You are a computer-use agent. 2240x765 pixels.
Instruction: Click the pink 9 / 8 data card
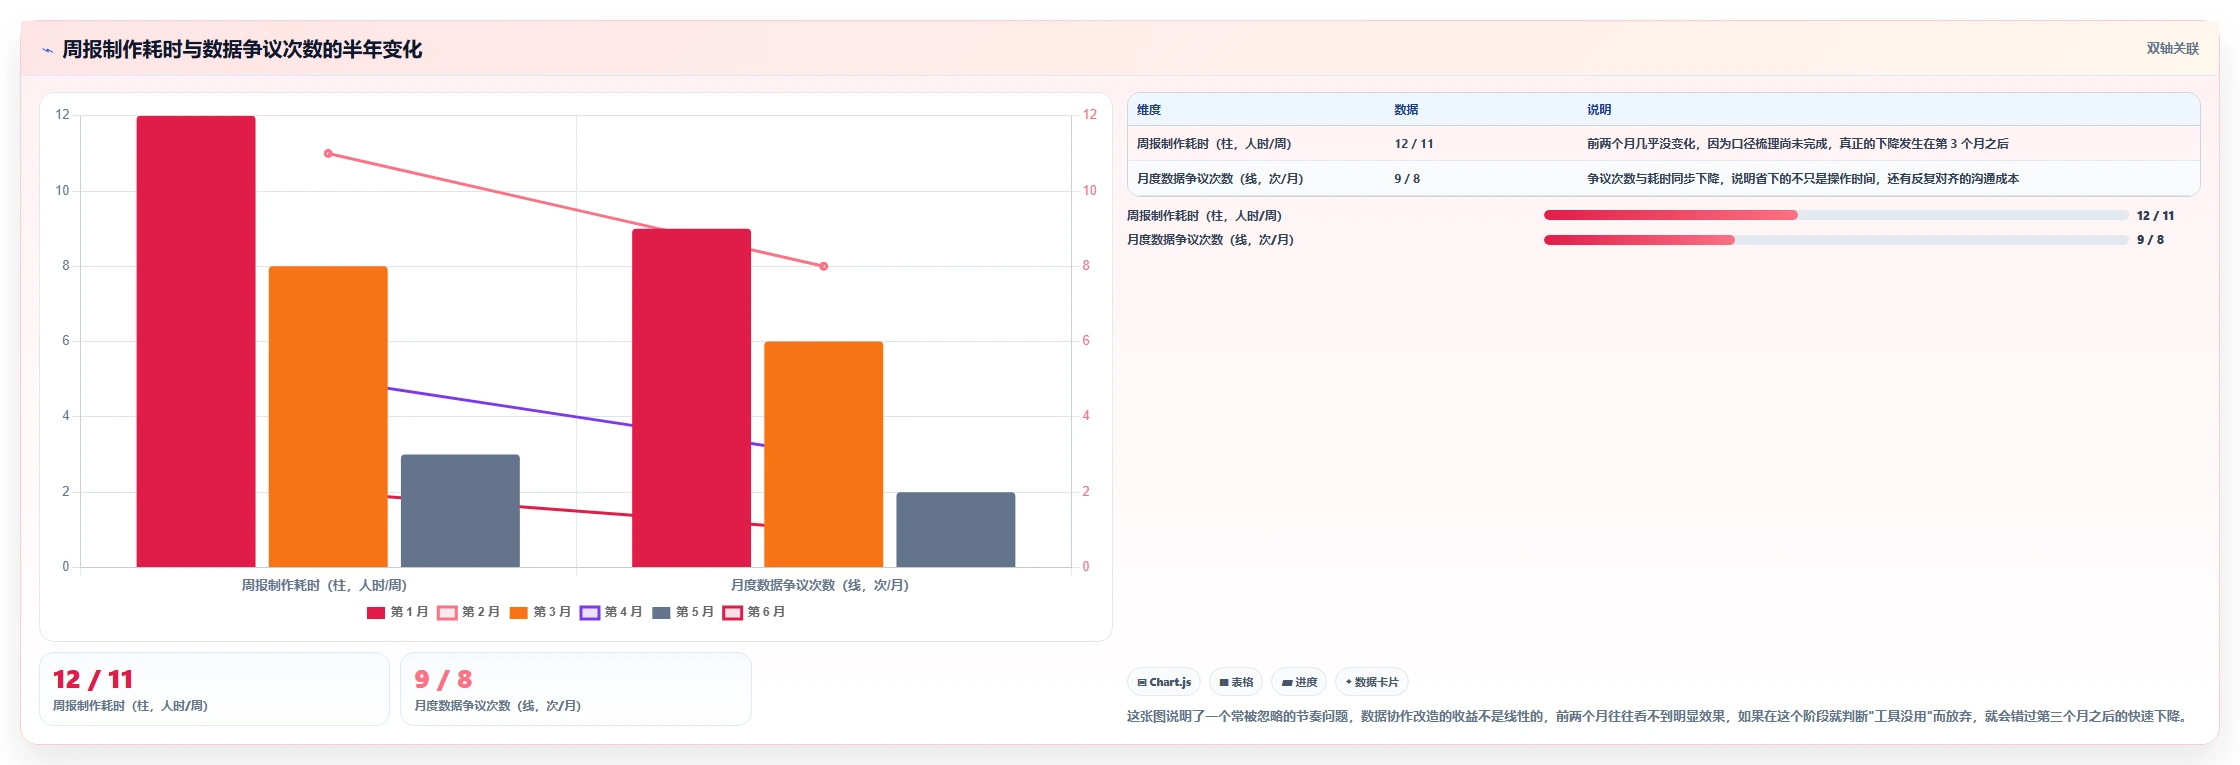[575, 689]
